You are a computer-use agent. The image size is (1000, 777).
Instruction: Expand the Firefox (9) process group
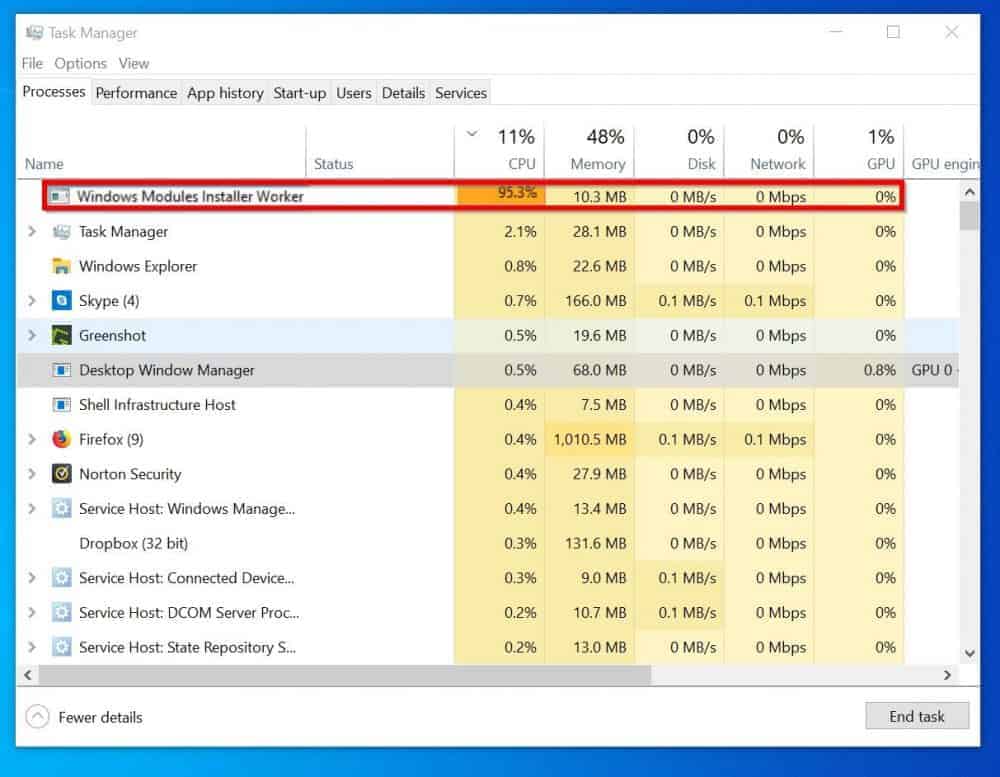pyautogui.click(x=31, y=439)
